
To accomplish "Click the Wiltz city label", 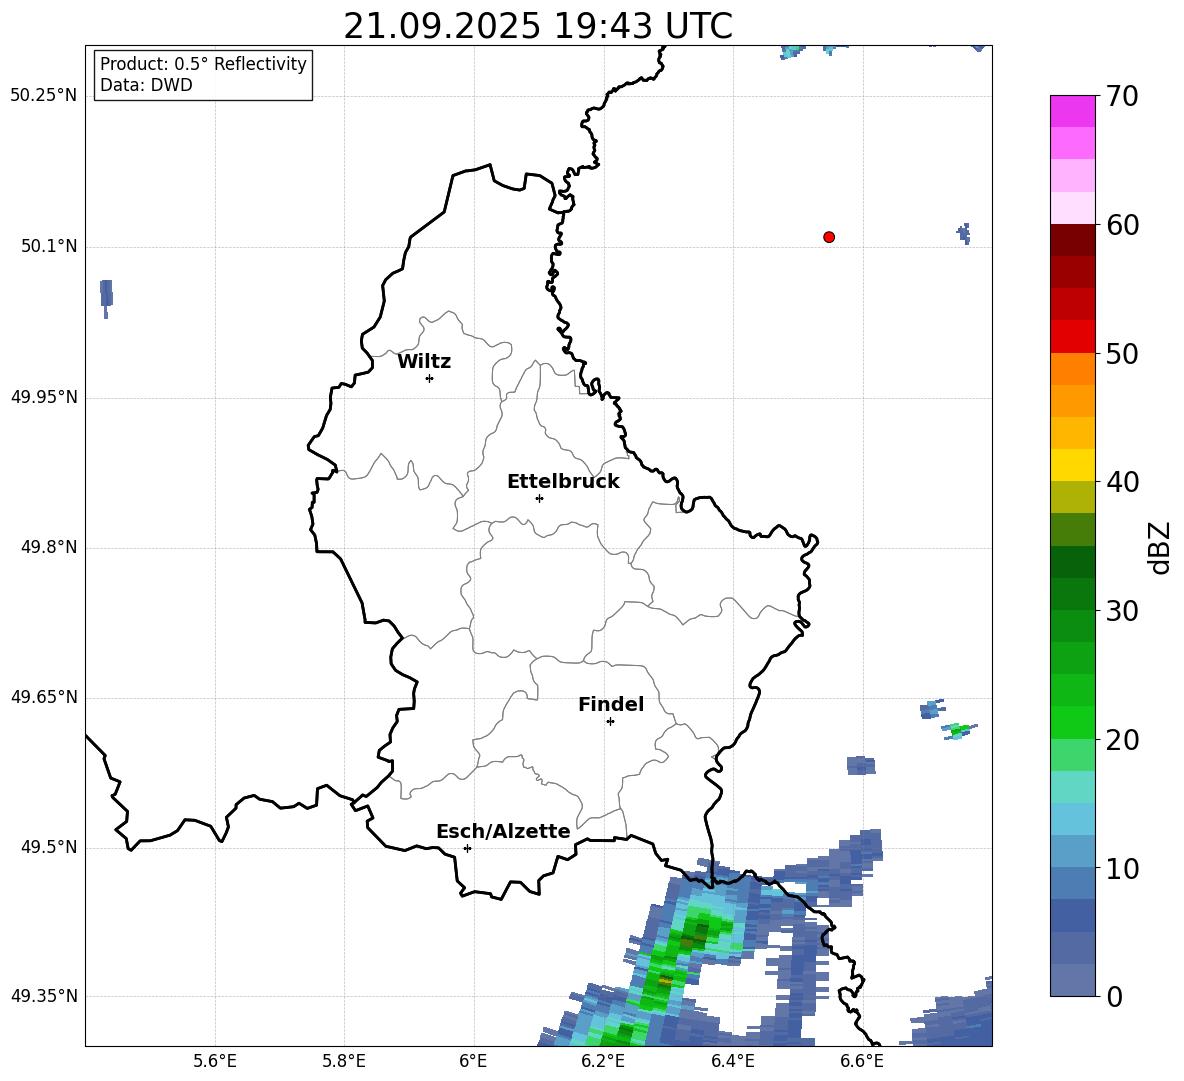I will click(424, 362).
